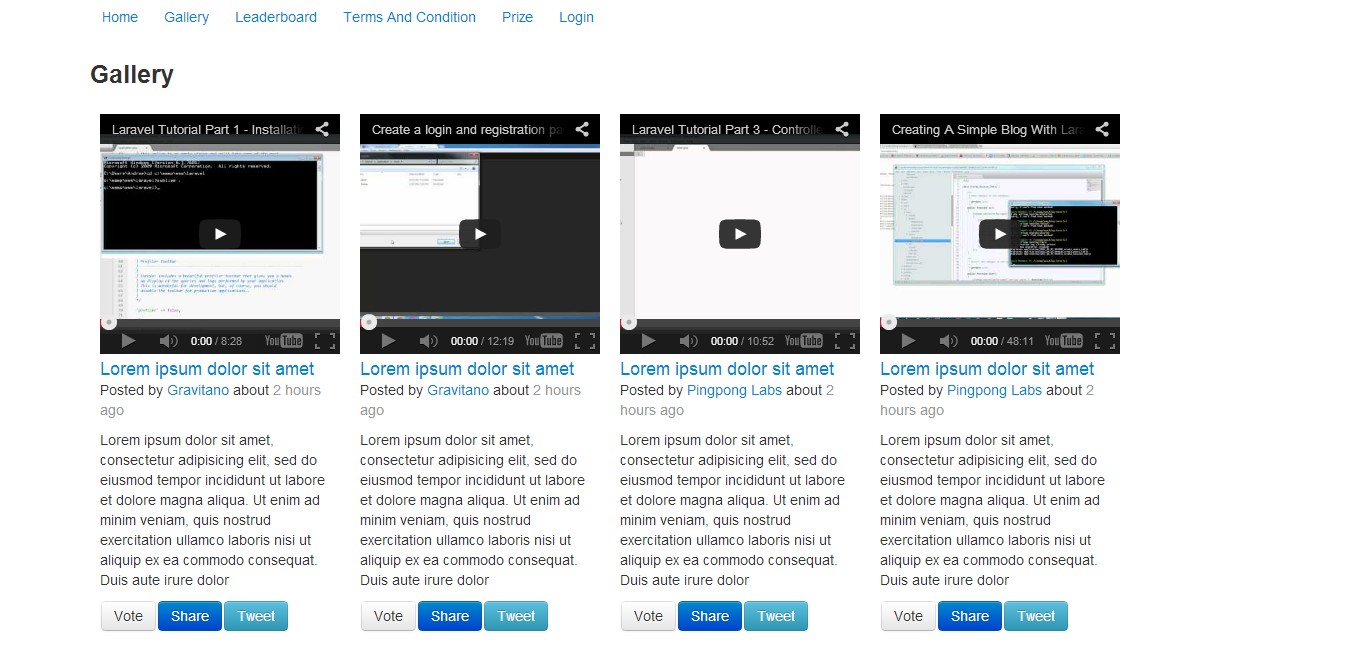Image resolution: width=1349 pixels, height=662 pixels.
Task: Start the Simple Blog video with the center play button
Action: 1000,234
